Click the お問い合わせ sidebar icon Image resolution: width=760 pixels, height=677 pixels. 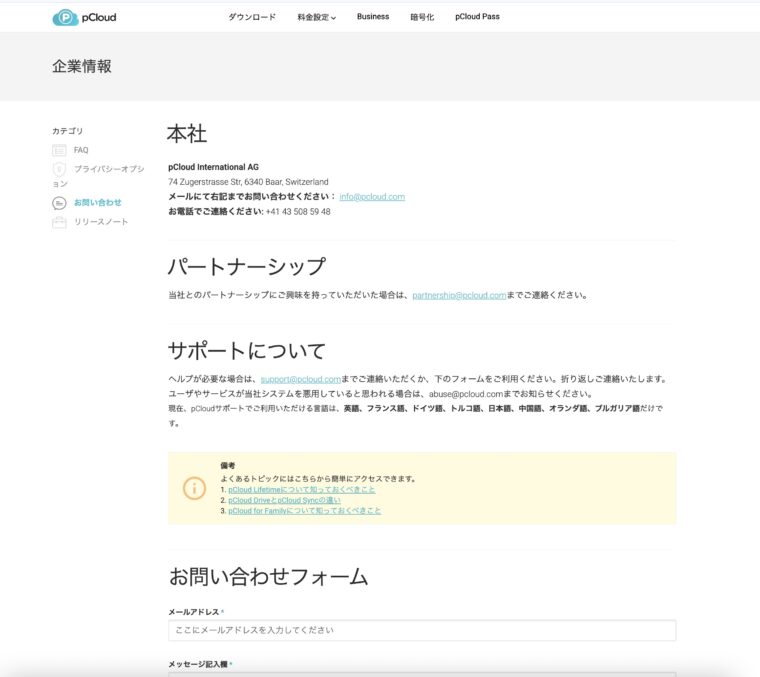pos(59,203)
